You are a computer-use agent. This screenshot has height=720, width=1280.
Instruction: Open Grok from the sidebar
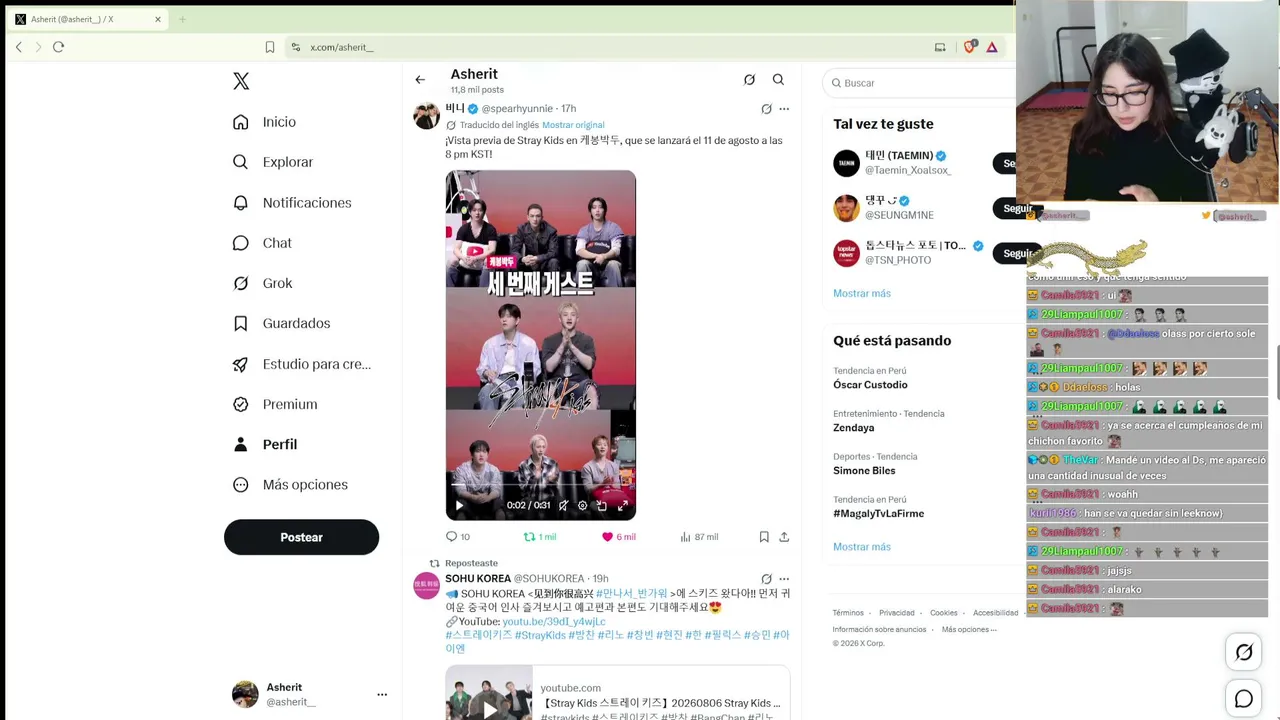coord(263,283)
